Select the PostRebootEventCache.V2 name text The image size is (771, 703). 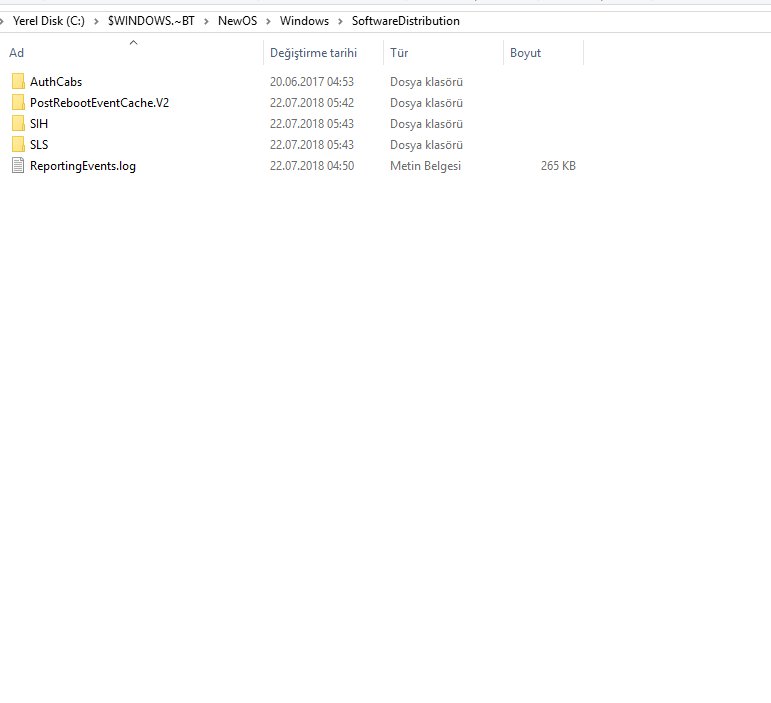tap(99, 103)
